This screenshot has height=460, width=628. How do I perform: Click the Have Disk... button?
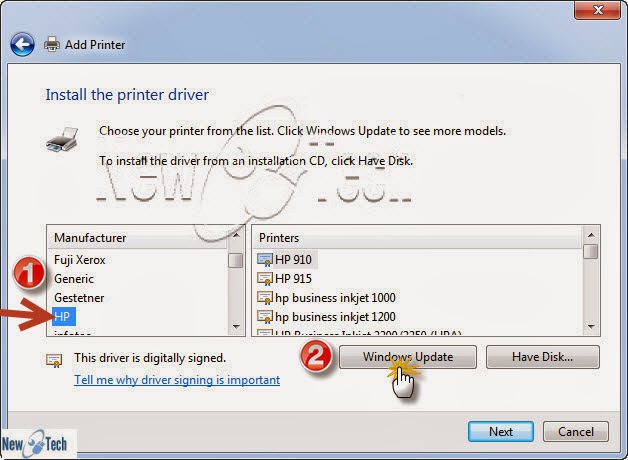tap(543, 357)
